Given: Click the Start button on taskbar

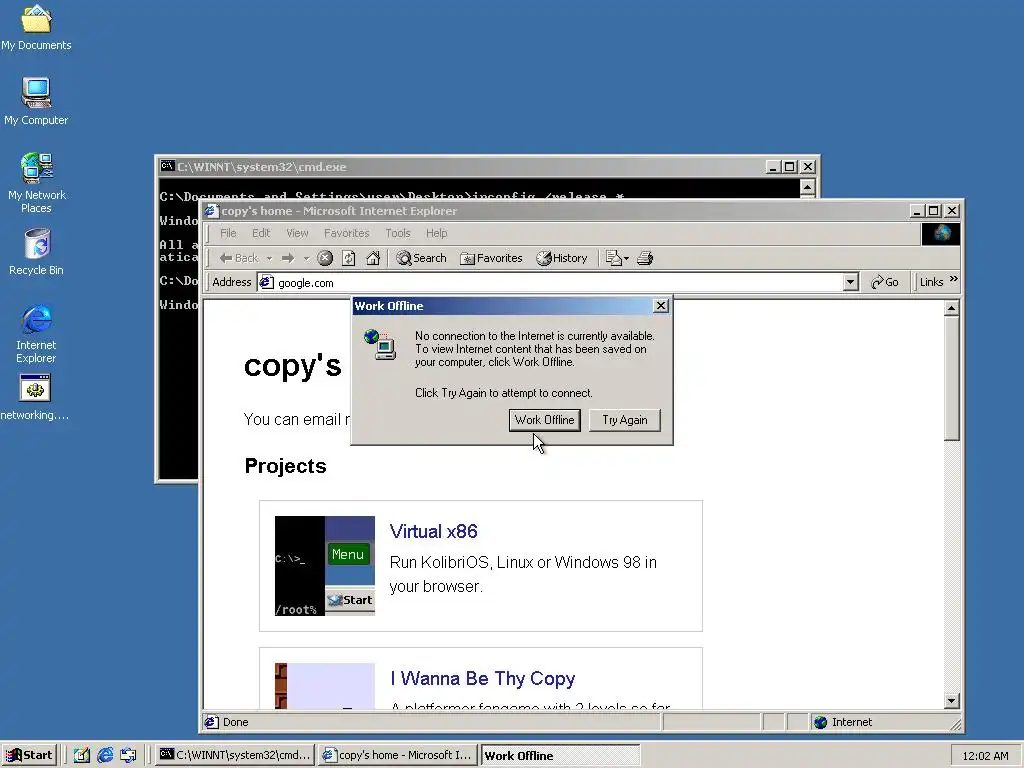Looking at the screenshot, I should tap(29, 755).
